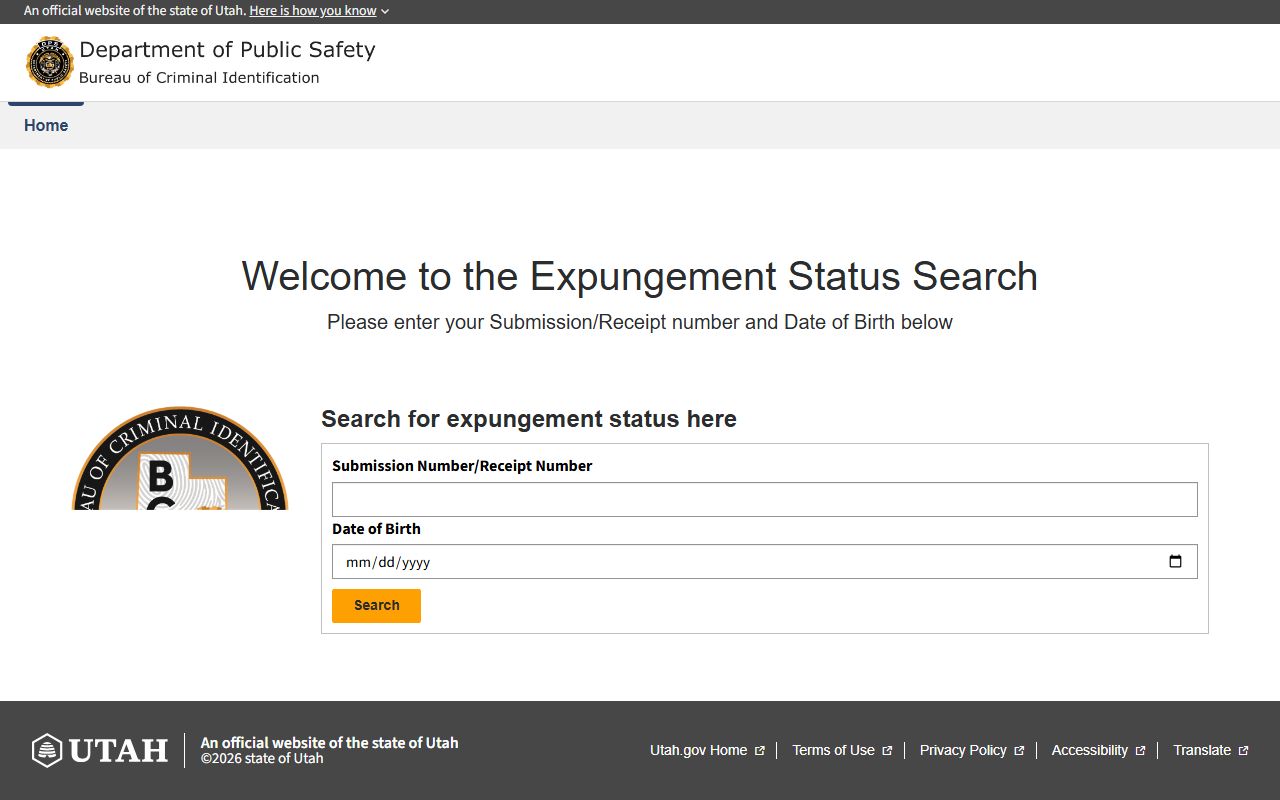Image resolution: width=1280 pixels, height=800 pixels.
Task: Open the Utah.gov Home footer link
Action: (707, 750)
